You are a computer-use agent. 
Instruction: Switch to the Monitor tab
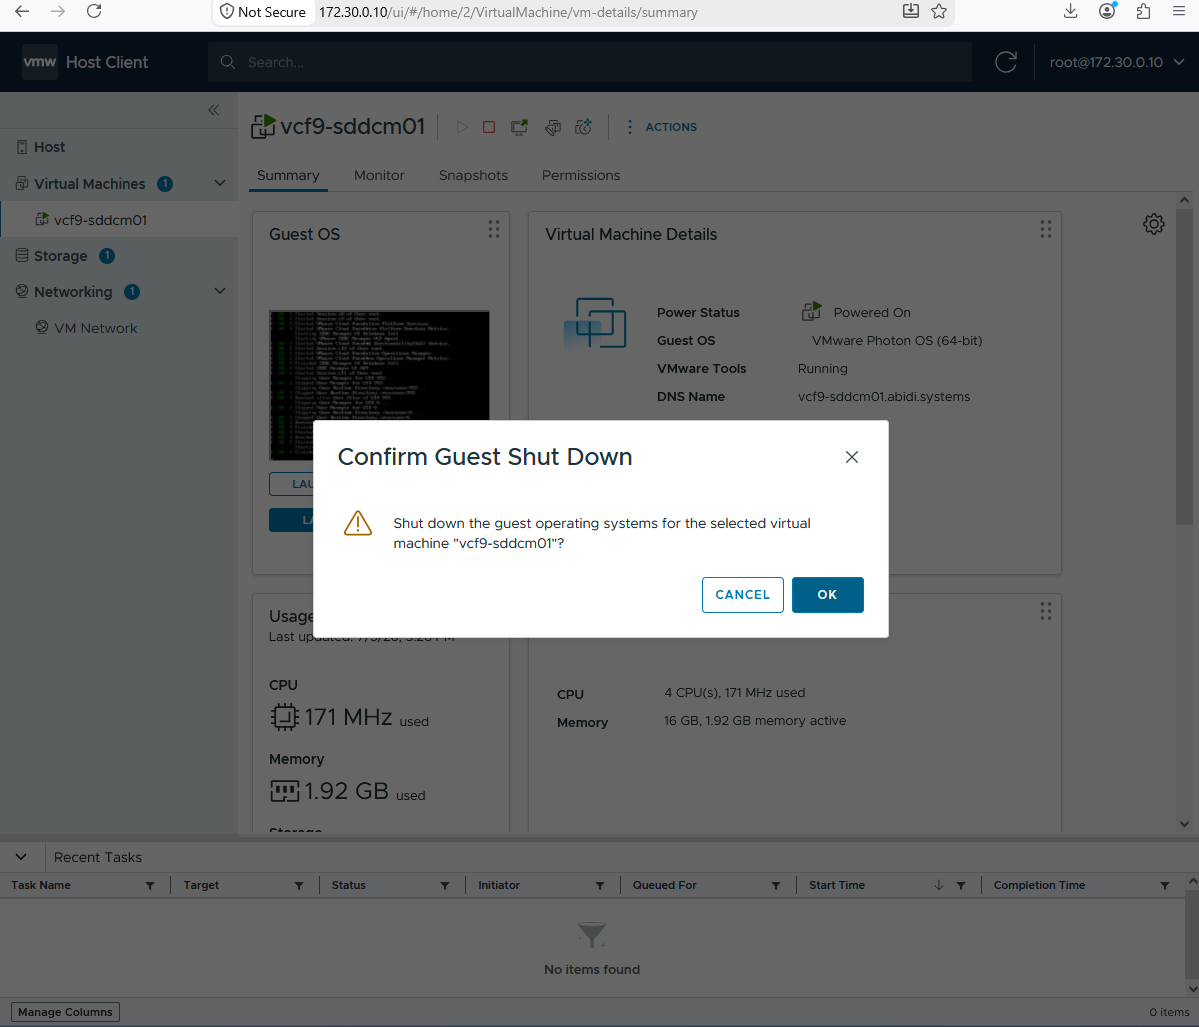click(379, 175)
